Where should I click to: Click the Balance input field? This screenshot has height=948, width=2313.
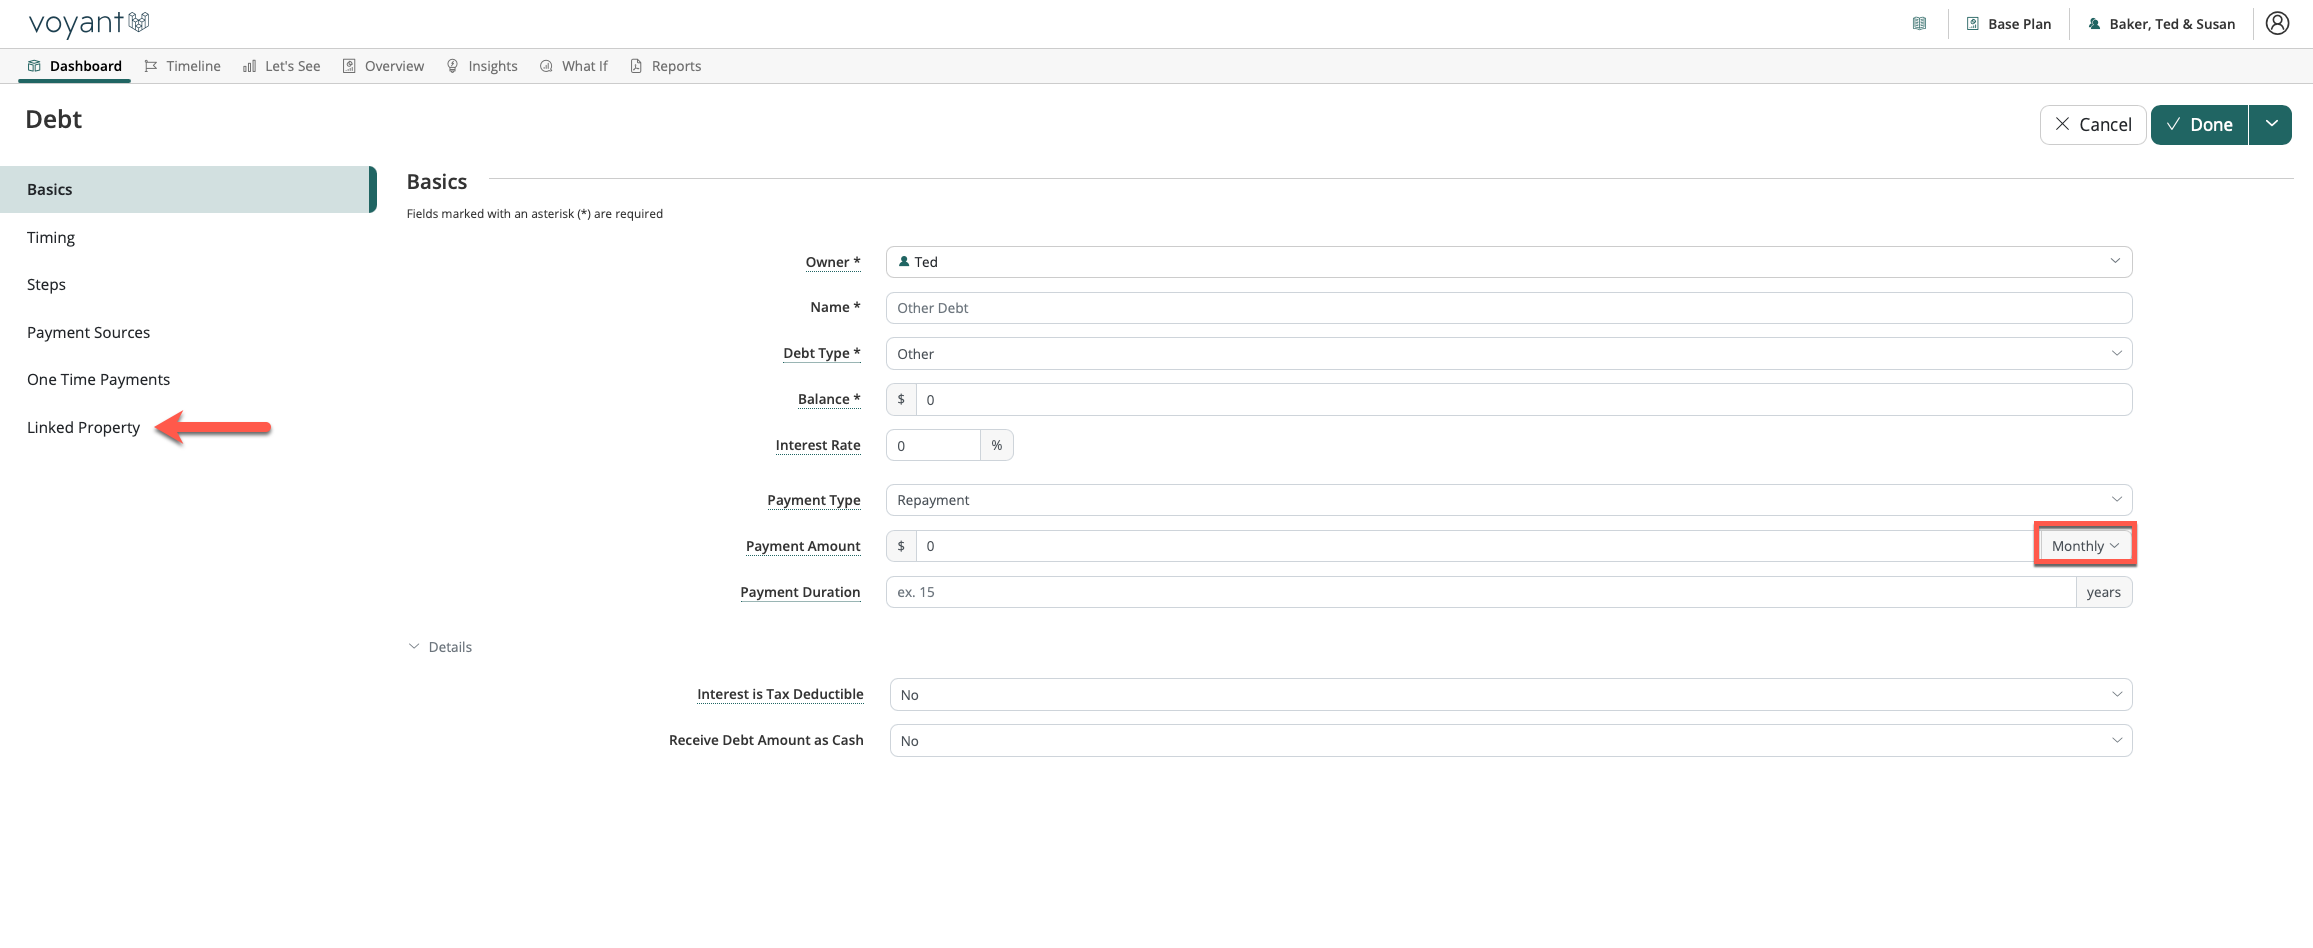(1522, 400)
